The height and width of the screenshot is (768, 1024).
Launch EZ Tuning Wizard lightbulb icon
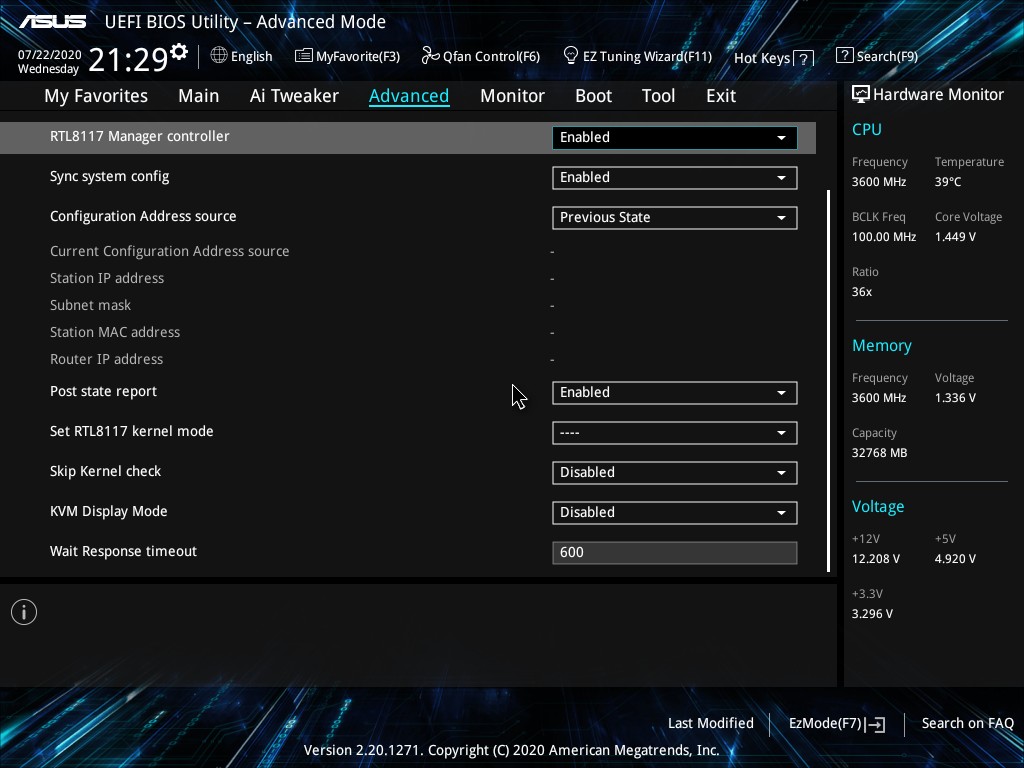pyautogui.click(x=571, y=55)
